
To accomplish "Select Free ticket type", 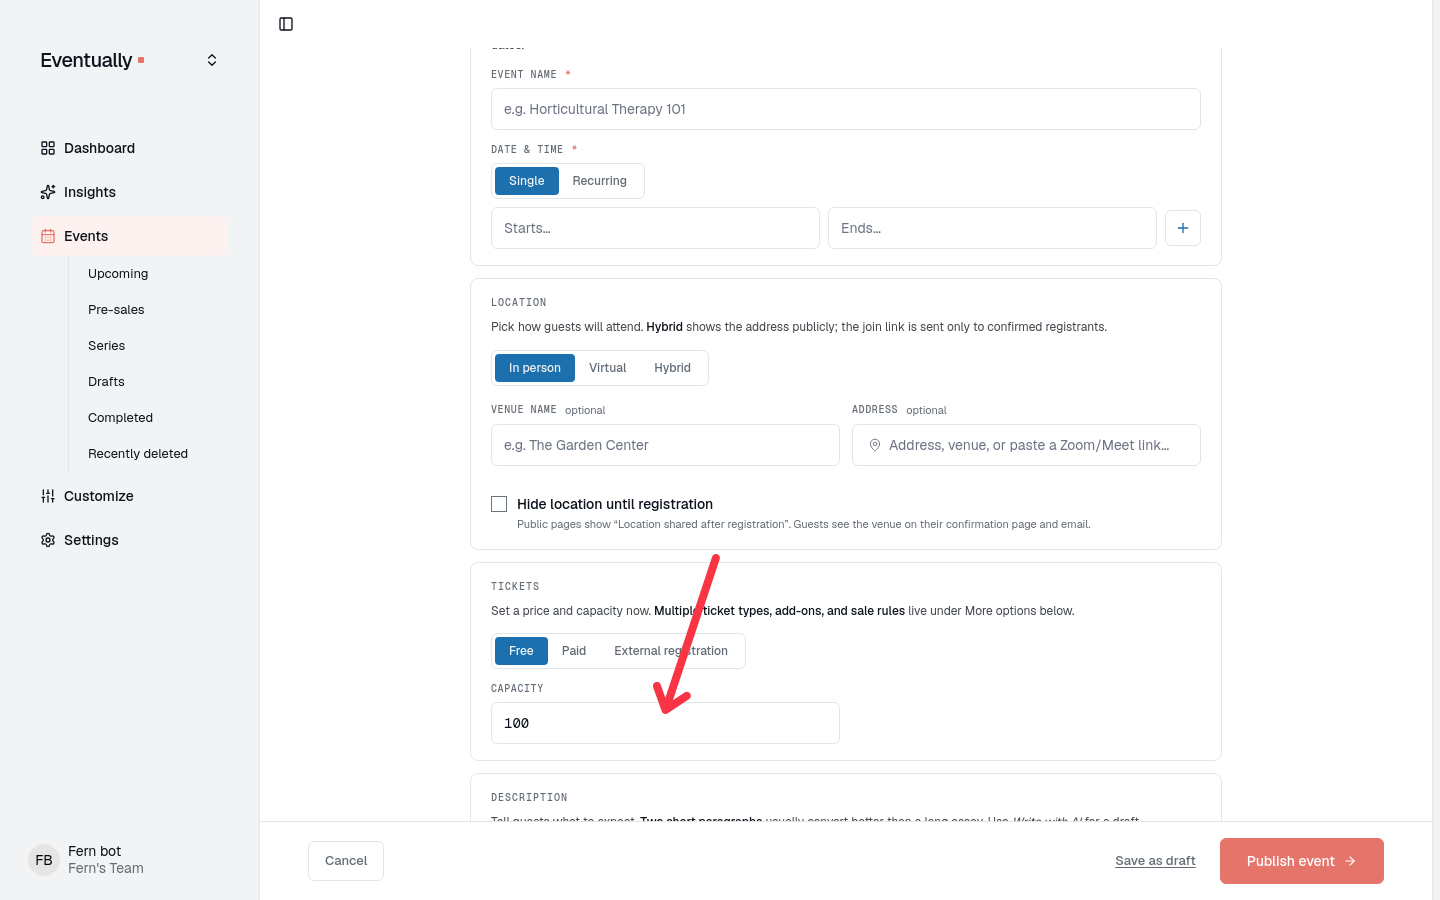I will pos(521,651).
